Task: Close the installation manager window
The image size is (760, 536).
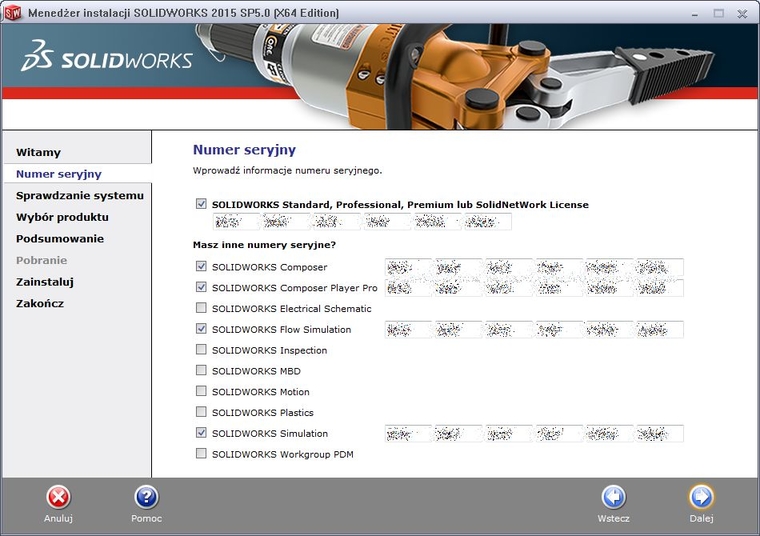Action: point(742,14)
